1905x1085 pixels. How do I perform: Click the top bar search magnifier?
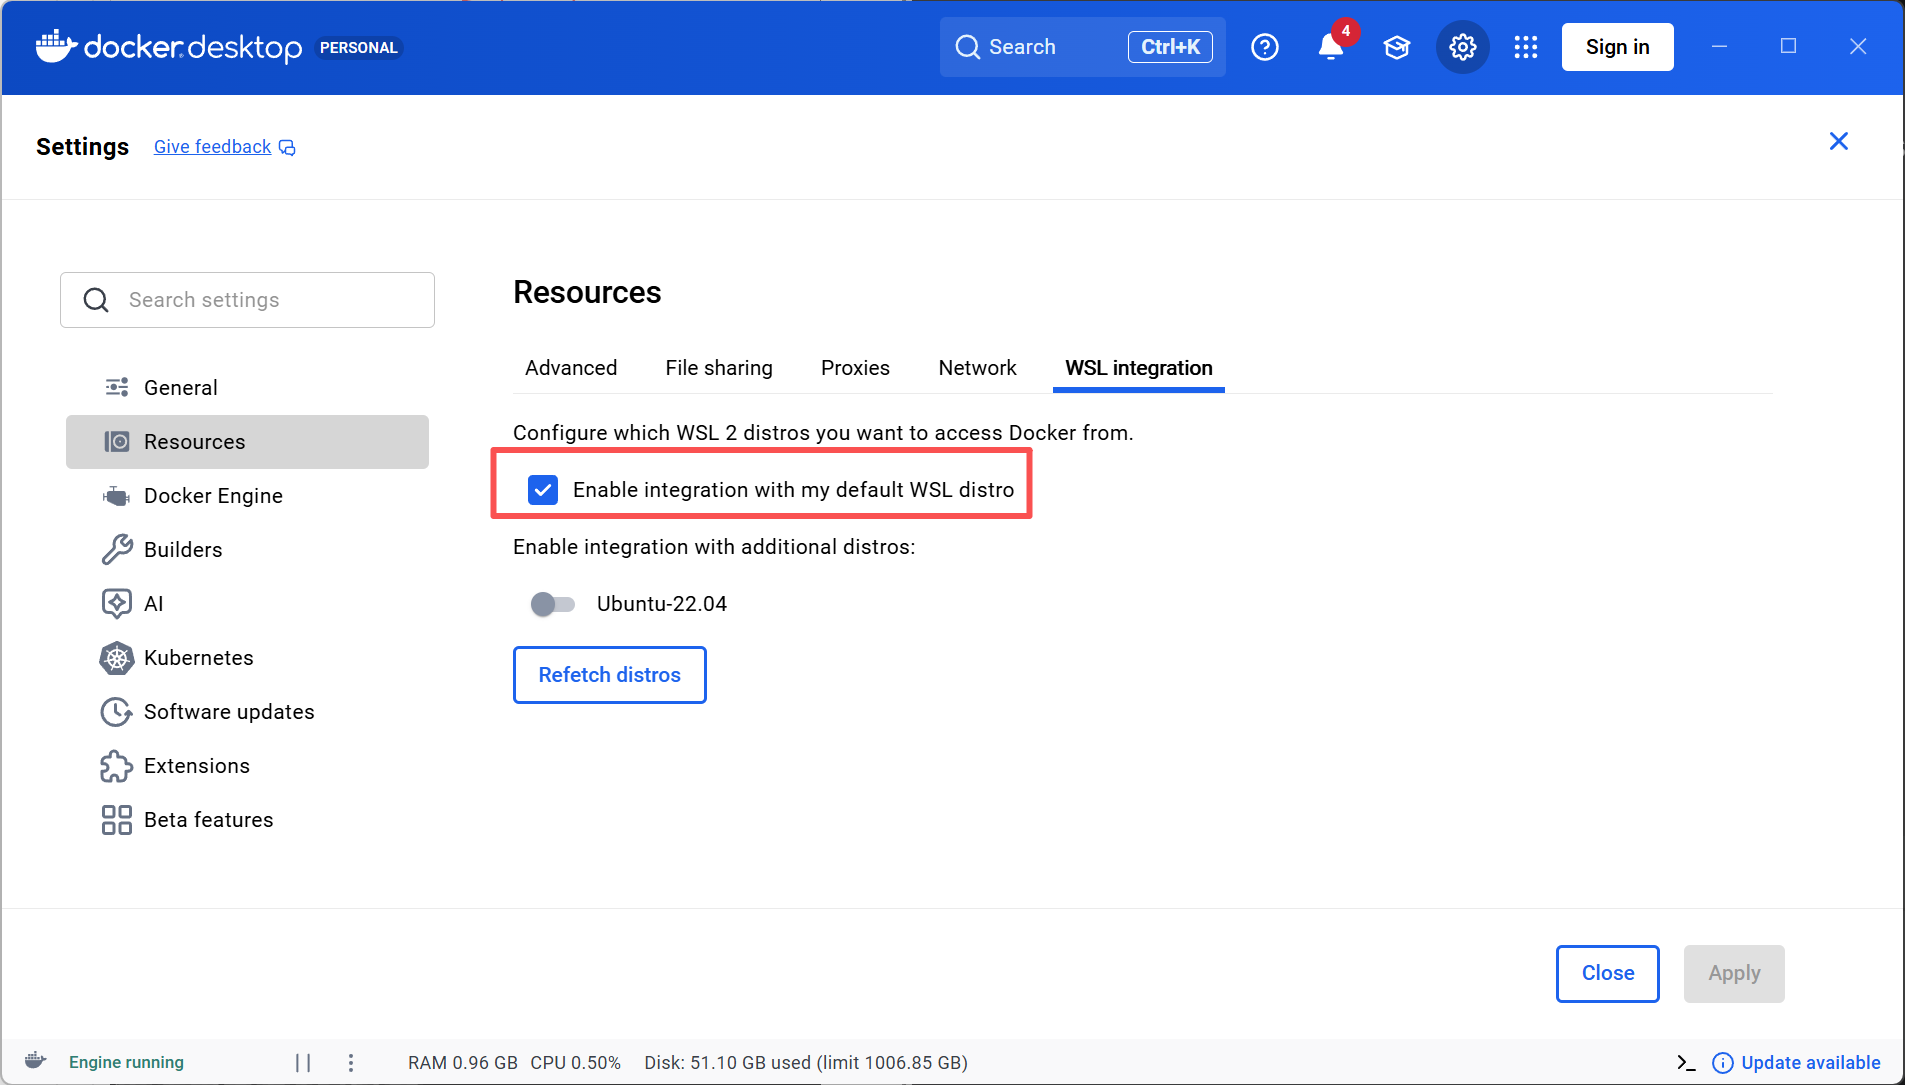[967, 47]
